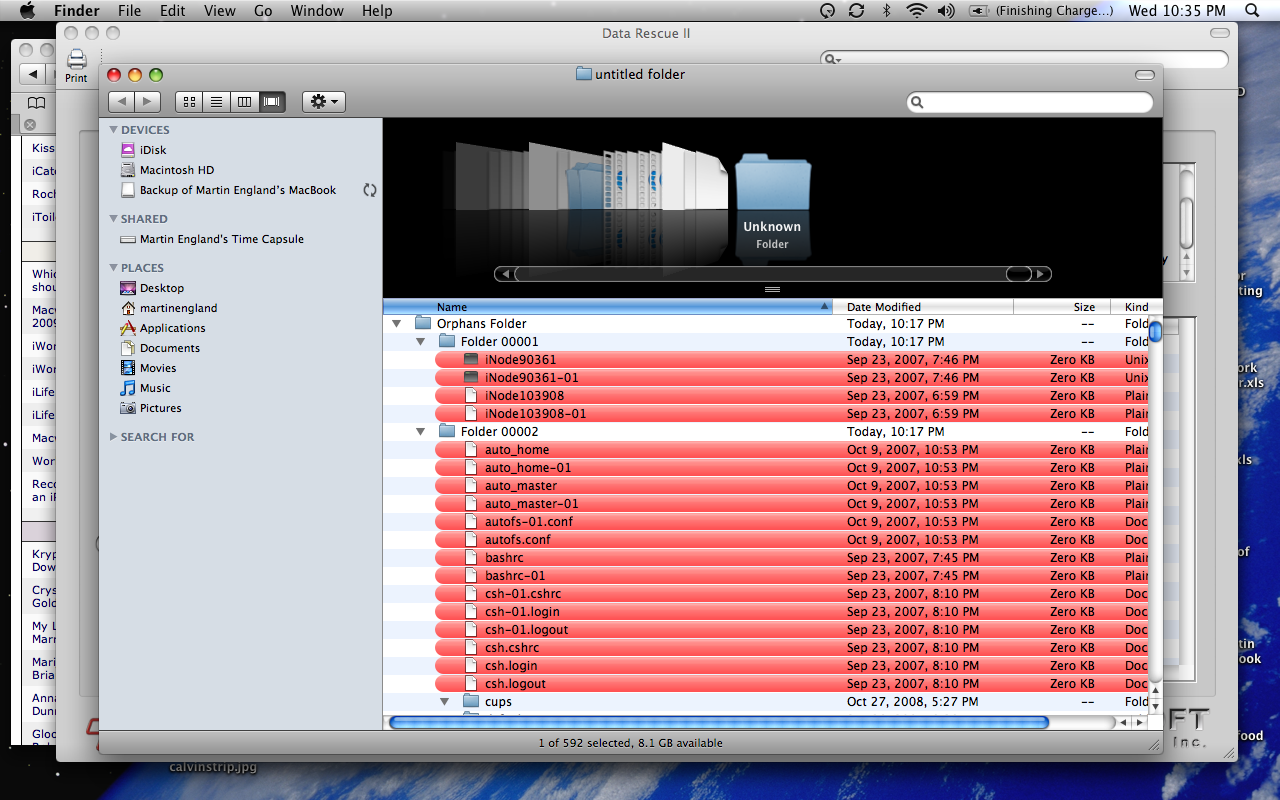
Task: Open the File menu
Action: coord(129,11)
